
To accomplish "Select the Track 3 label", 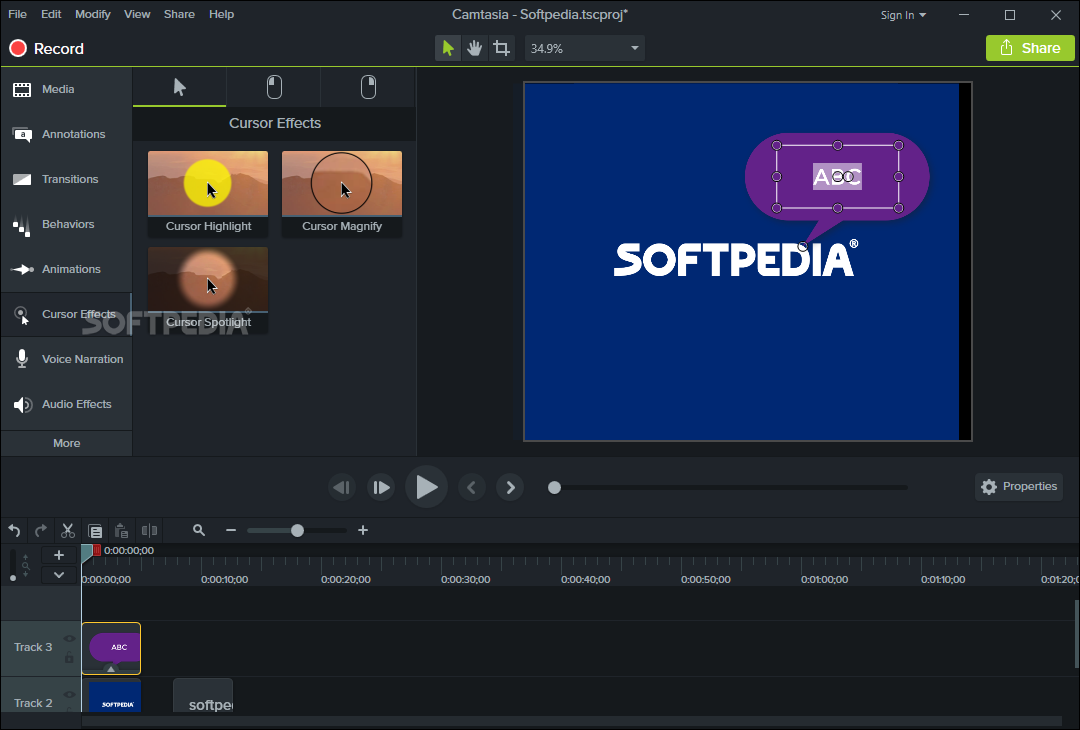I will point(33,647).
